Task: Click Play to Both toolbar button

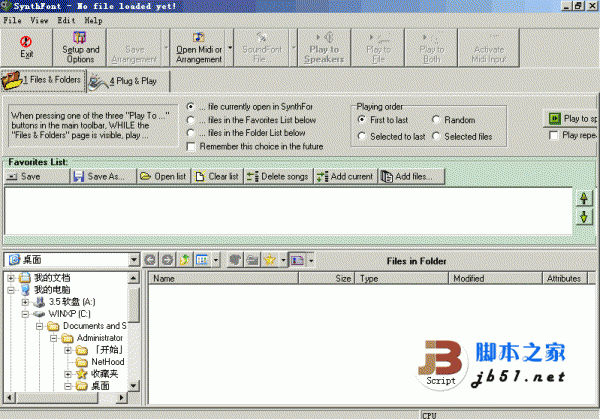Action: (x=431, y=47)
